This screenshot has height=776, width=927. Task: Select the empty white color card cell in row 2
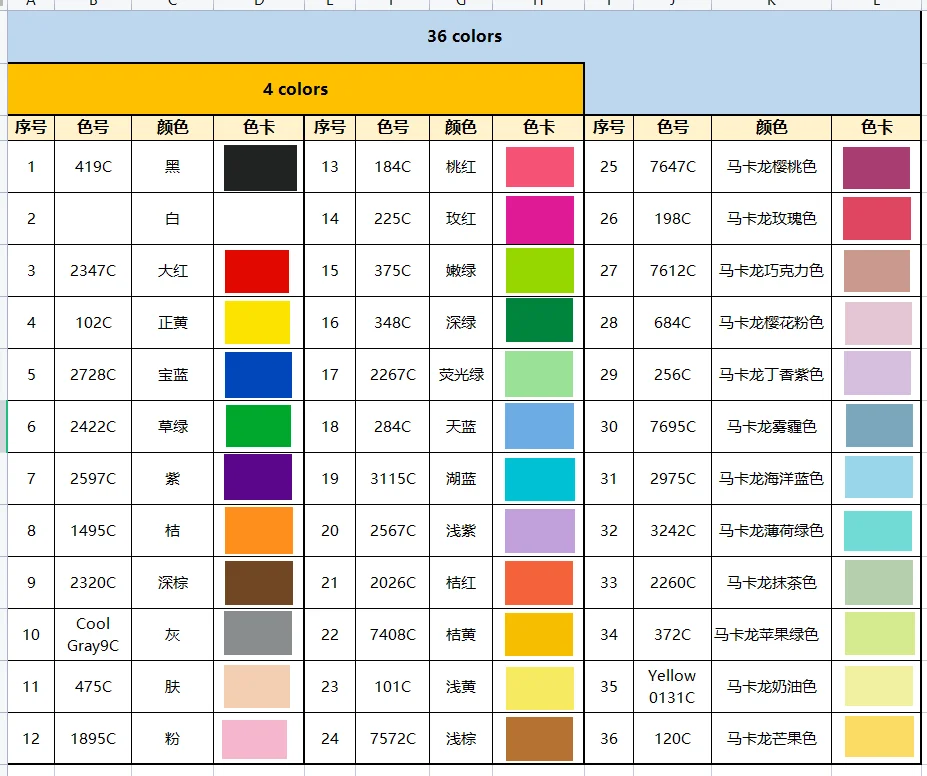click(259, 219)
